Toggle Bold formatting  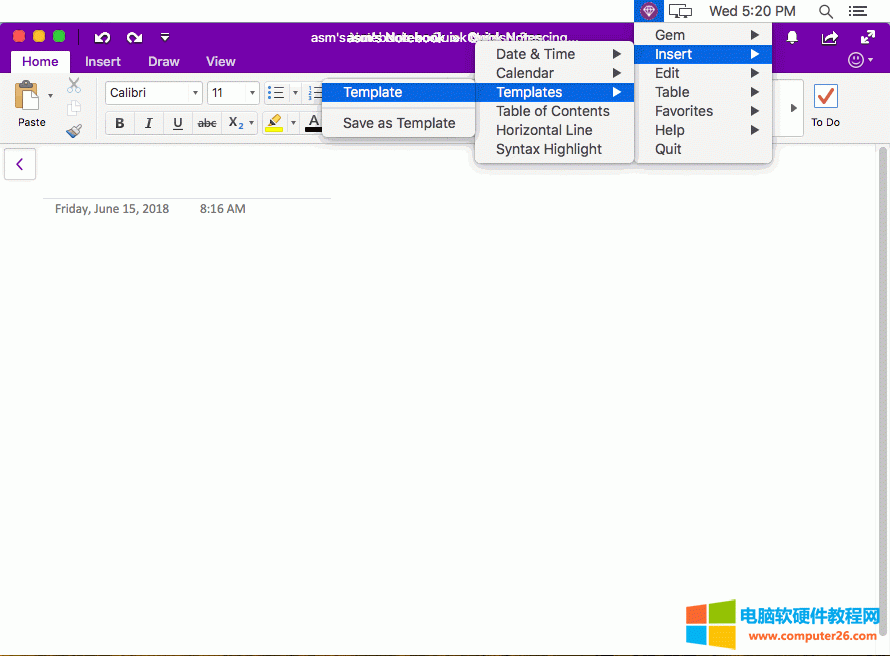click(x=120, y=124)
